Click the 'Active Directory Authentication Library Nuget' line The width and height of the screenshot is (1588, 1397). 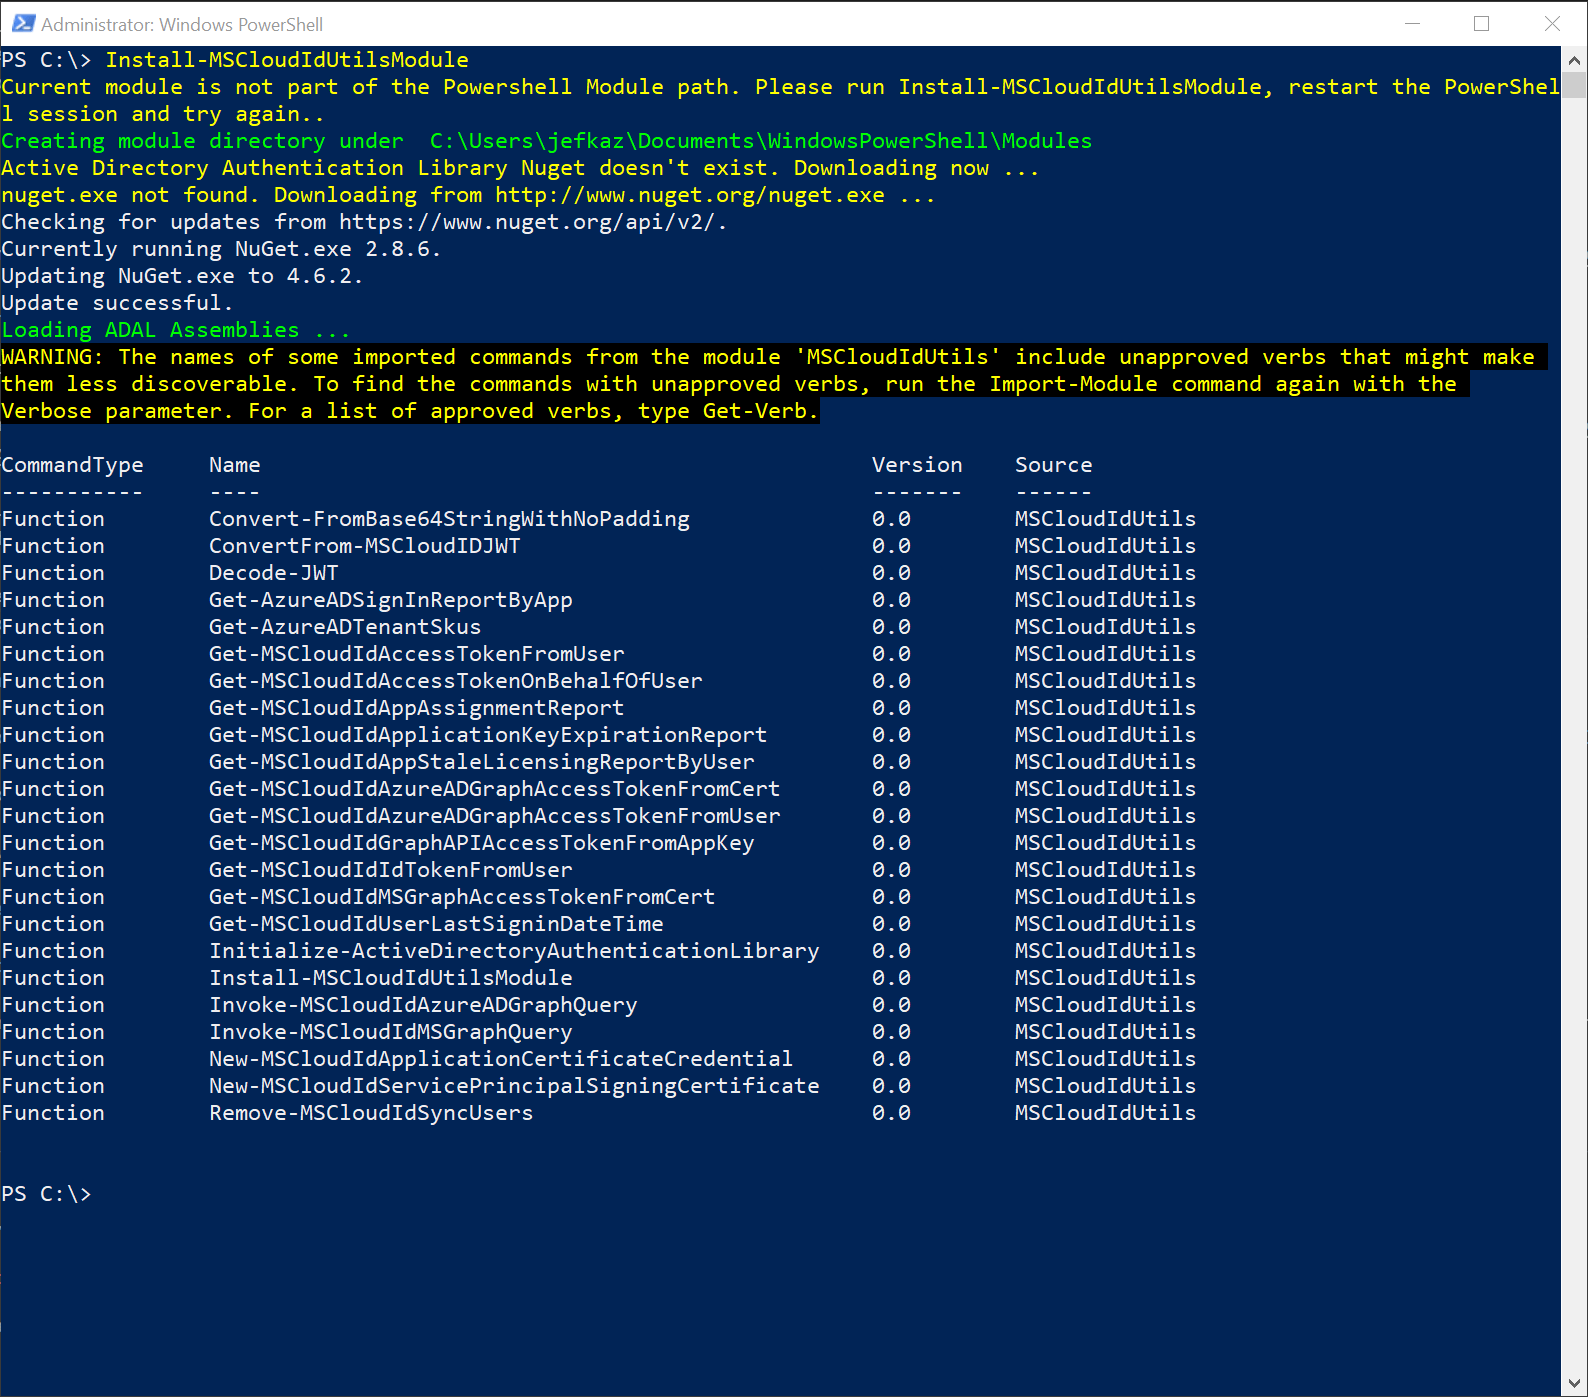(x=520, y=168)
